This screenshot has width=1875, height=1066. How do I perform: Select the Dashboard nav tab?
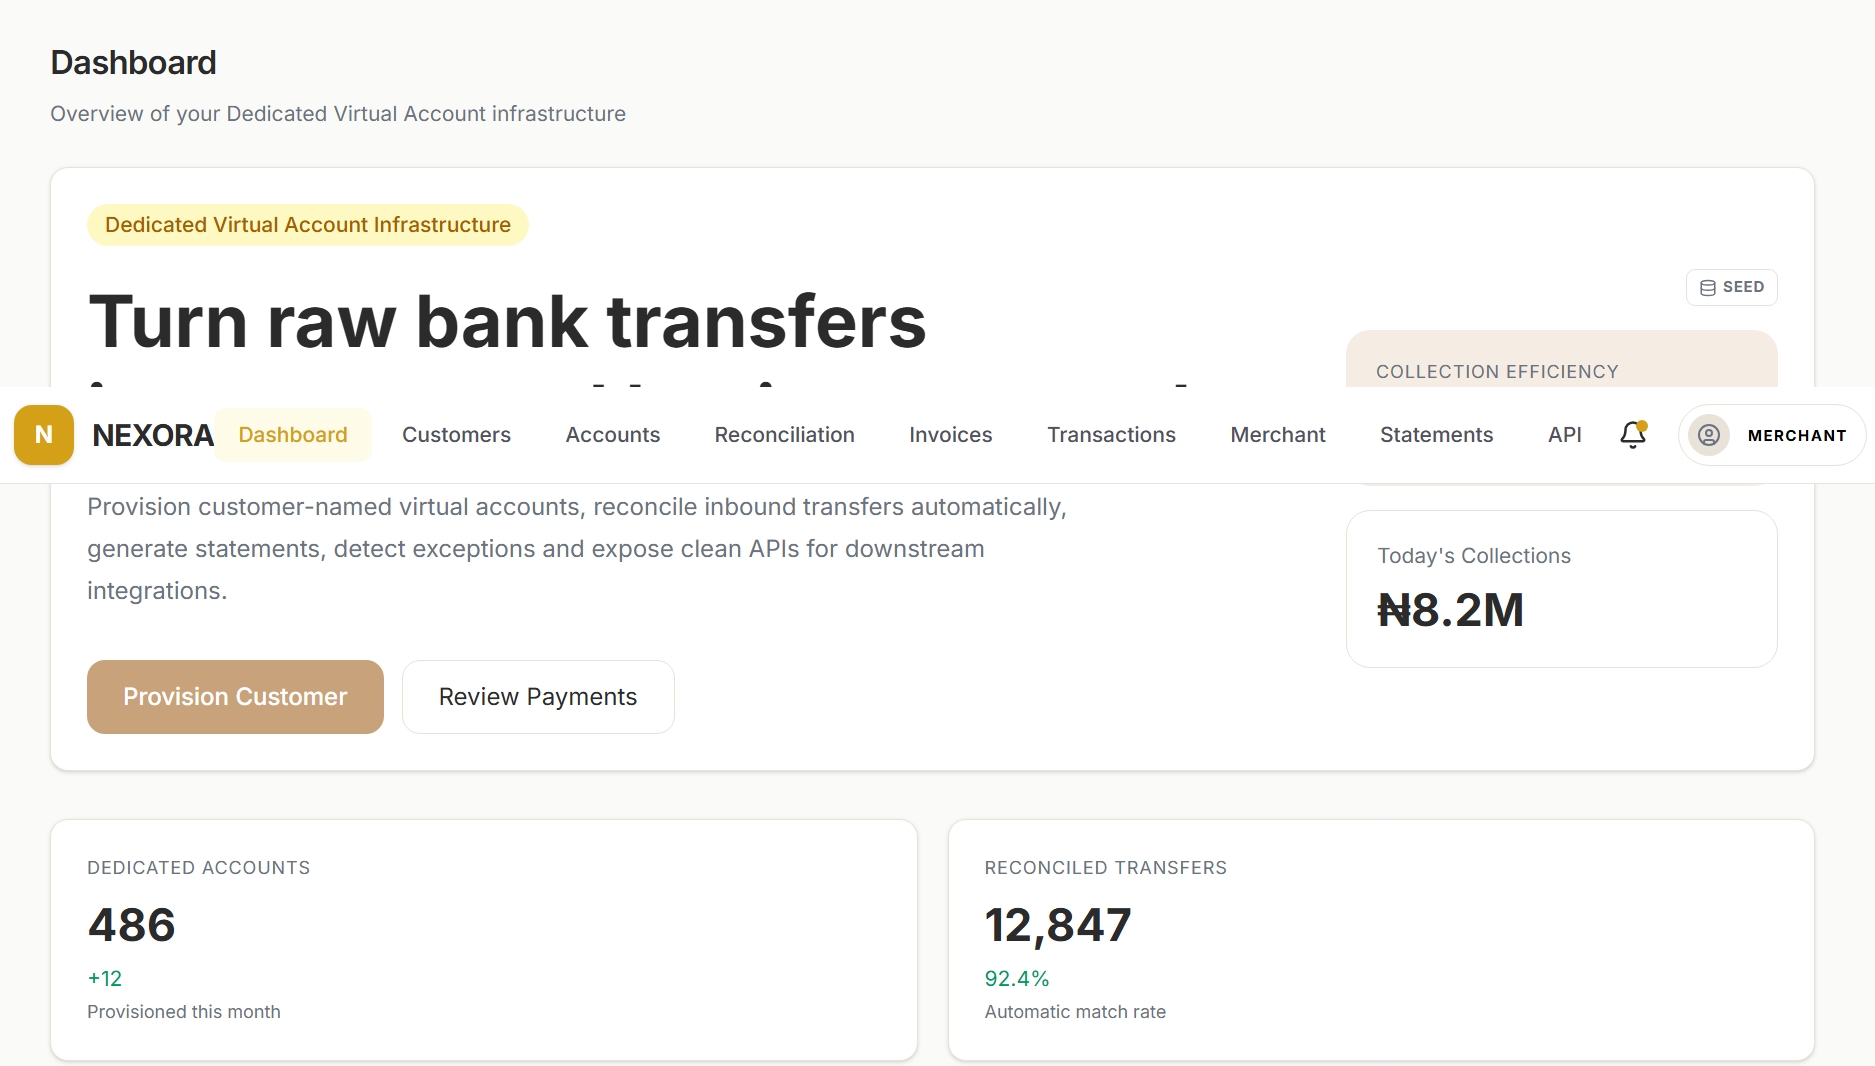[x=293, y=435]
